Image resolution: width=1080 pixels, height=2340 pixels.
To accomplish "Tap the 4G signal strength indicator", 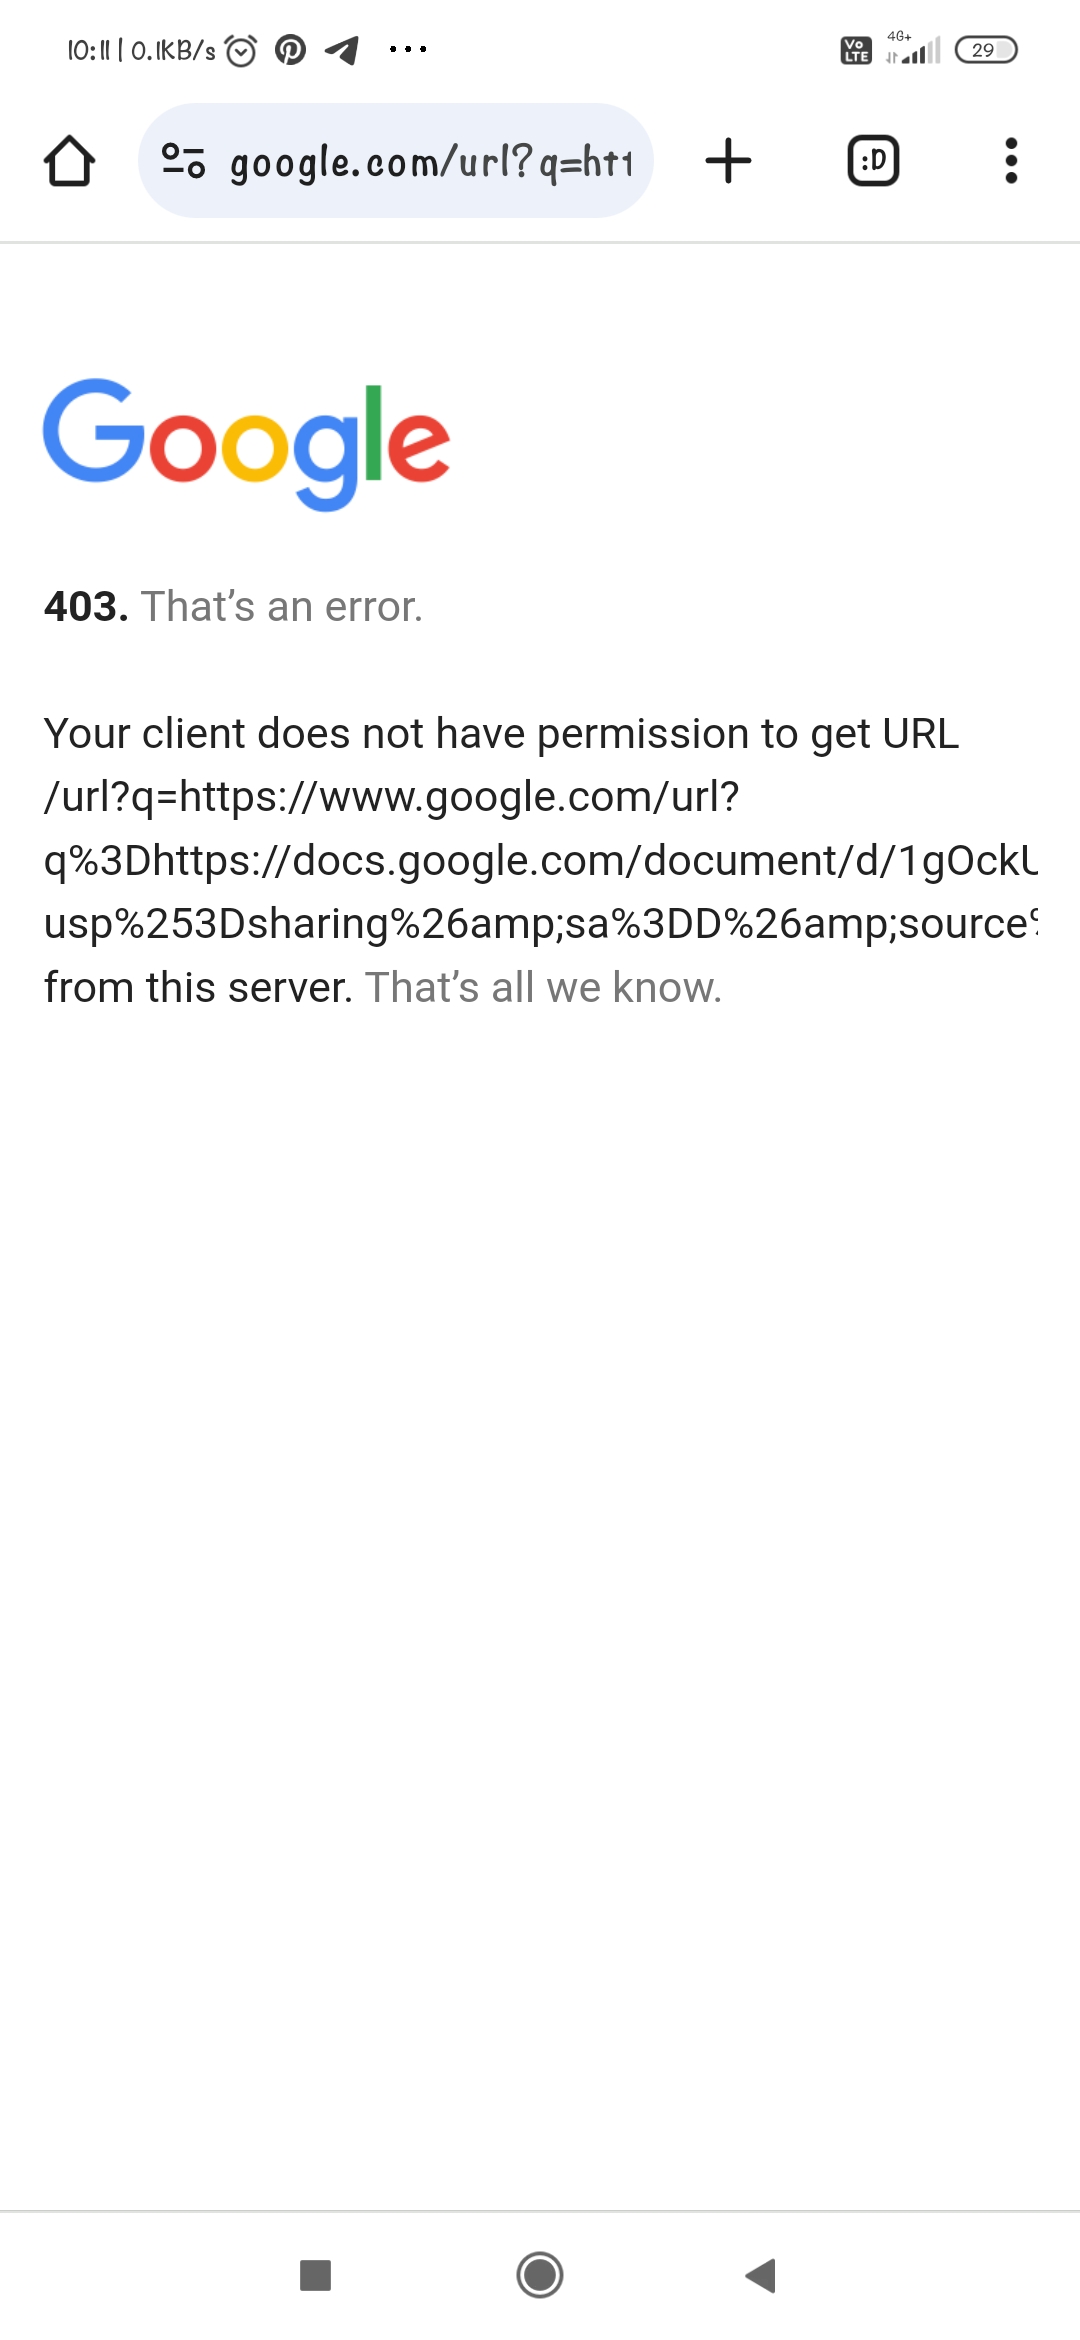I will pyautogui.click(x=913, y=49).
